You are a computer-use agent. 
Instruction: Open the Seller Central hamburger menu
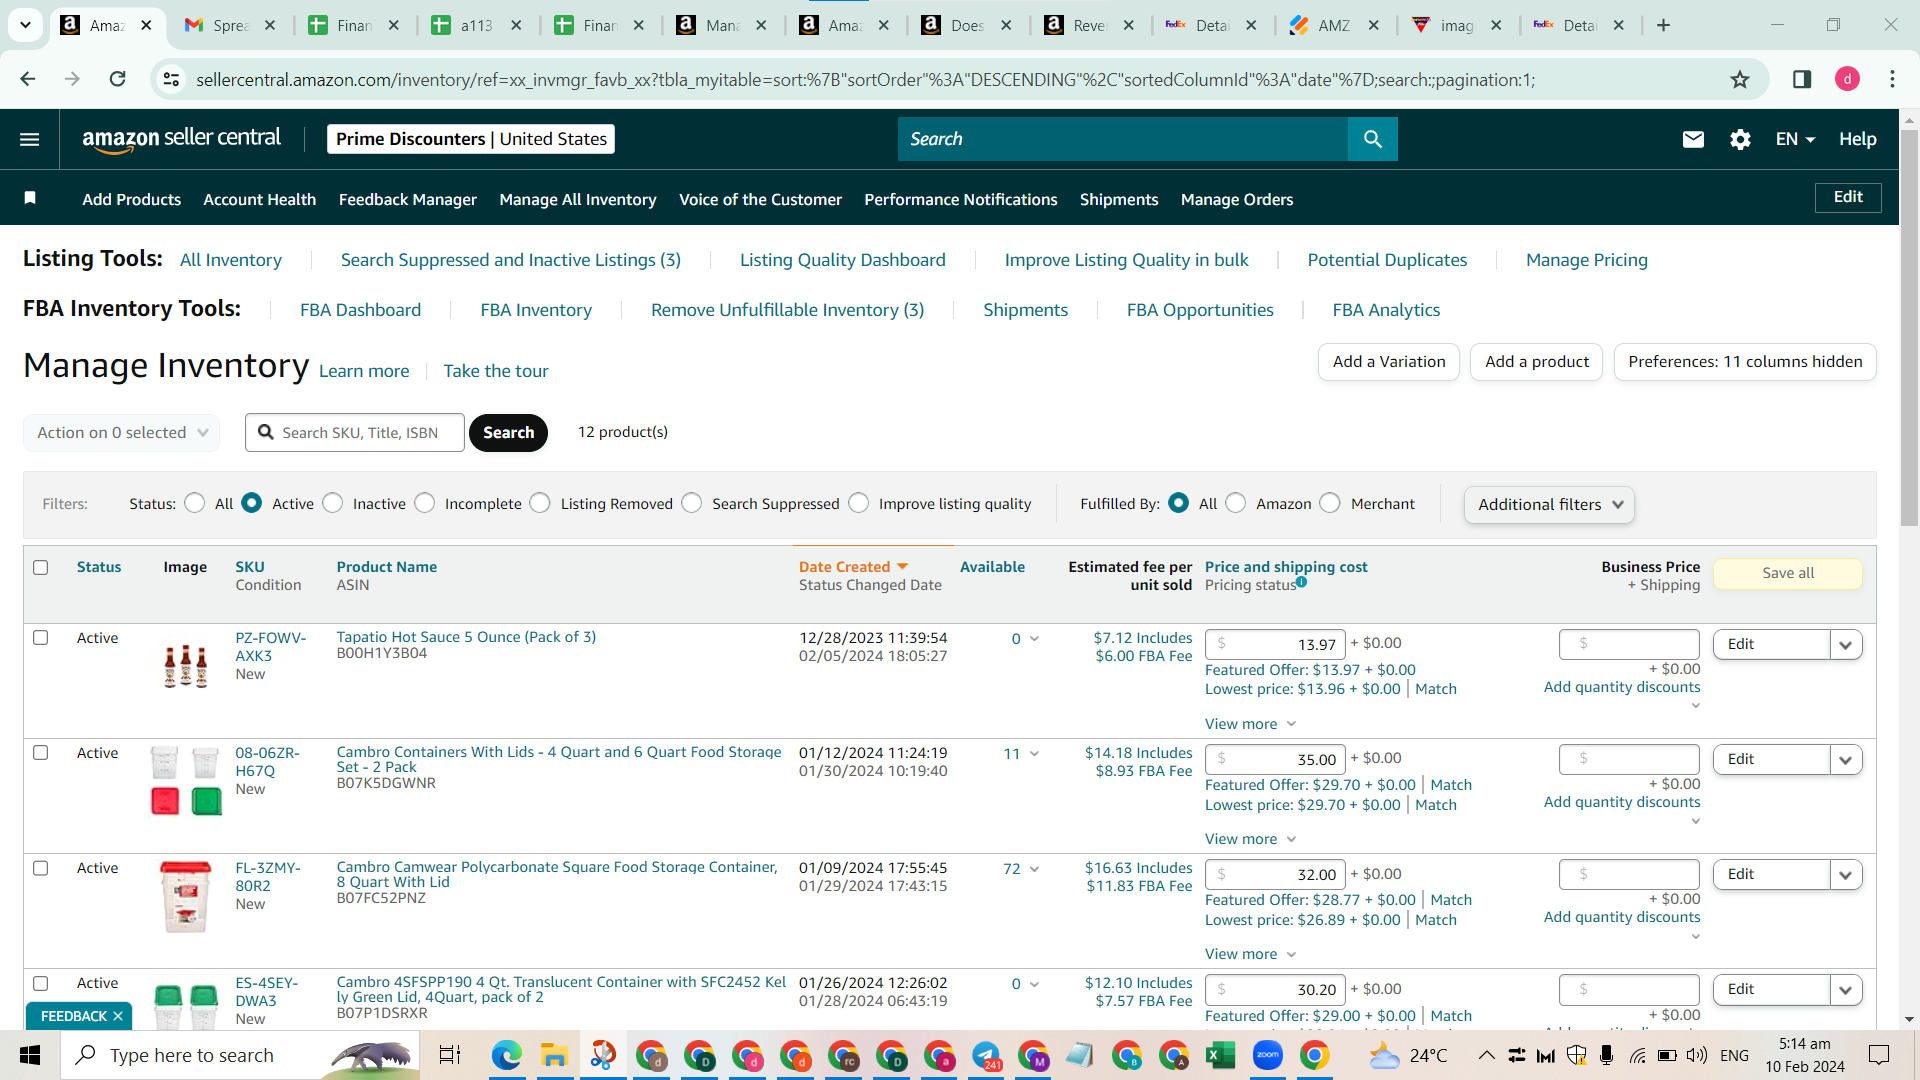[x=30, y=139]
